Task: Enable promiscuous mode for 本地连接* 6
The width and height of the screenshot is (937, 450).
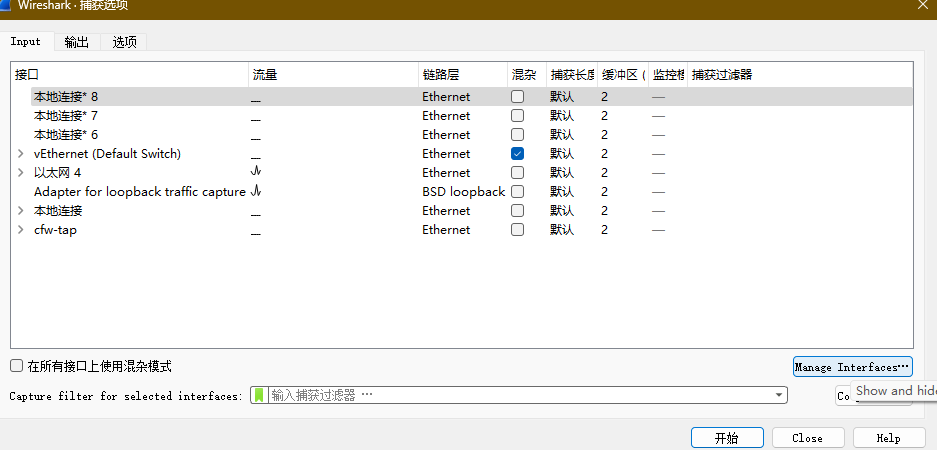Action: pyautogui.click(x=518, y=134)
